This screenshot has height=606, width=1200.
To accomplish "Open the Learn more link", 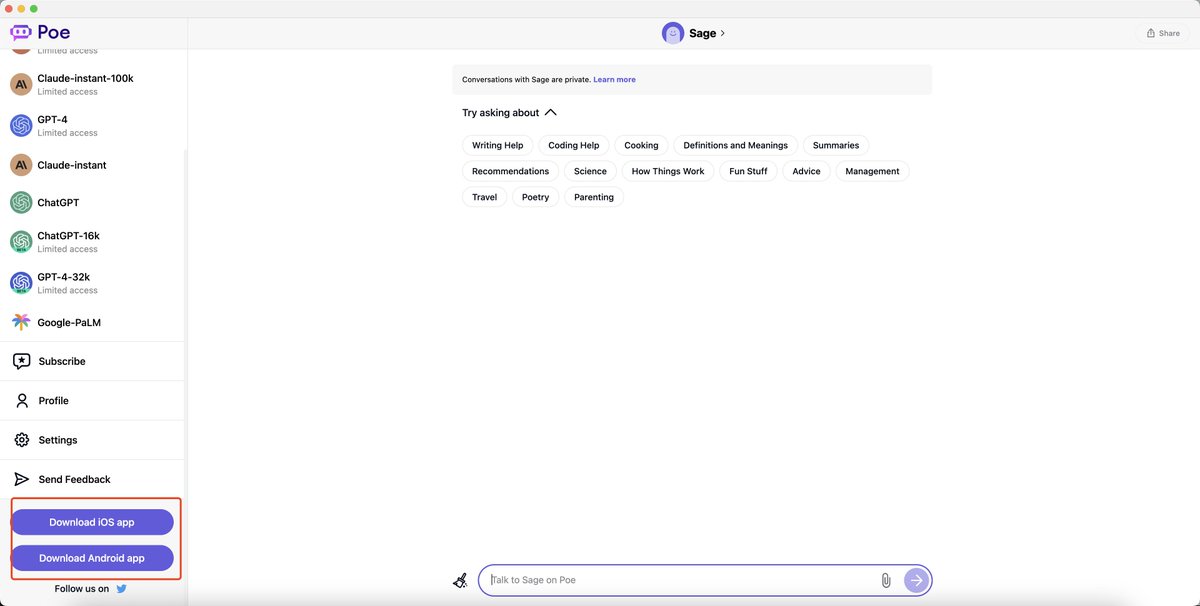I will 614,79.
